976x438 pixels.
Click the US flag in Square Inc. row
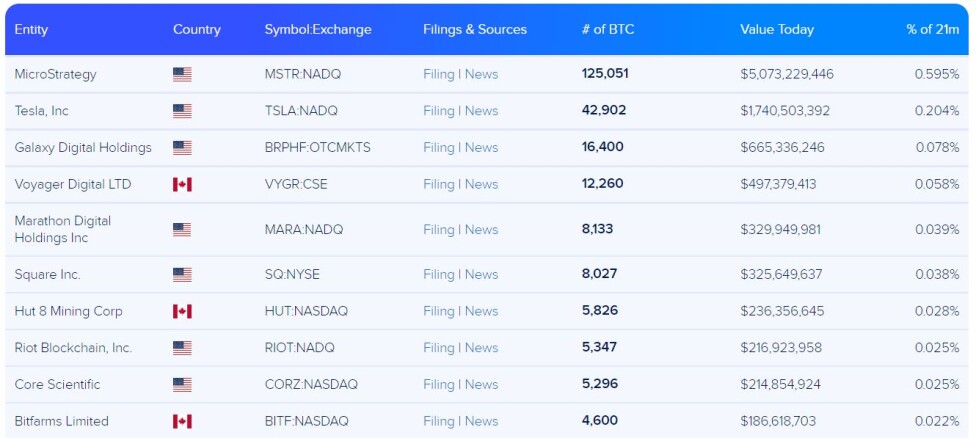[182, 274]
